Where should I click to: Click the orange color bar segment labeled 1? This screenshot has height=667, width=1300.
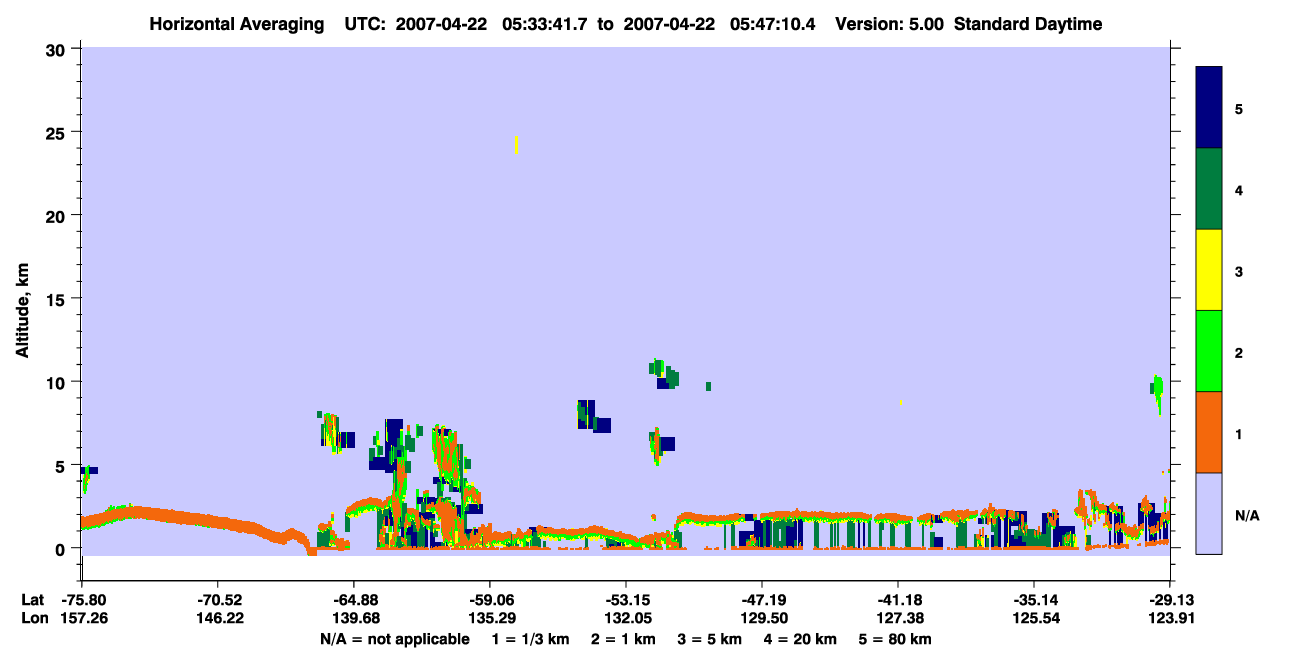[1209, 432]
